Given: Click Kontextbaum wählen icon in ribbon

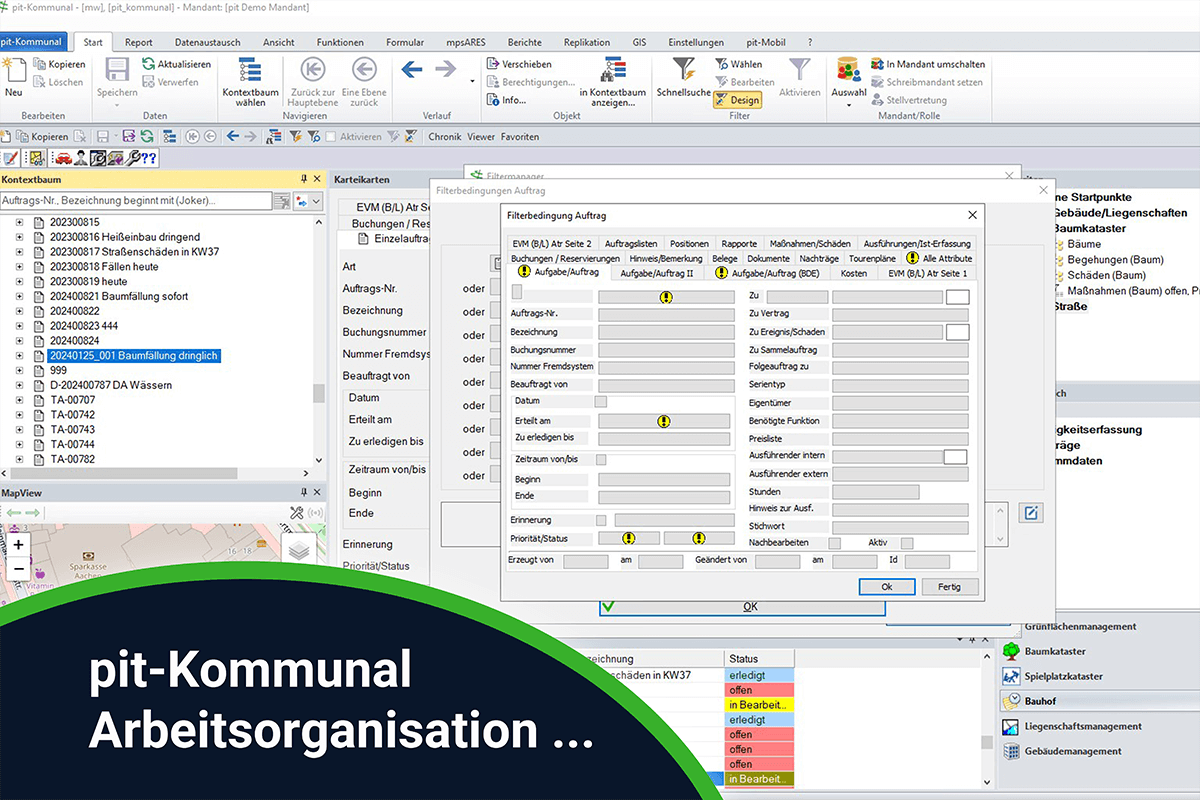Looking at the screenshot, I should pyautogui.click(x=250, y=70).
